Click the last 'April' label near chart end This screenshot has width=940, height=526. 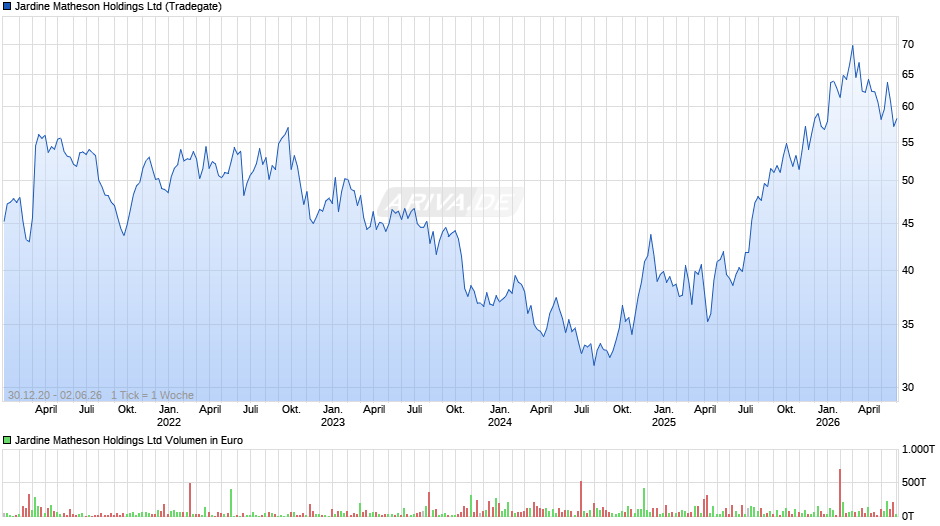[869, 410]
